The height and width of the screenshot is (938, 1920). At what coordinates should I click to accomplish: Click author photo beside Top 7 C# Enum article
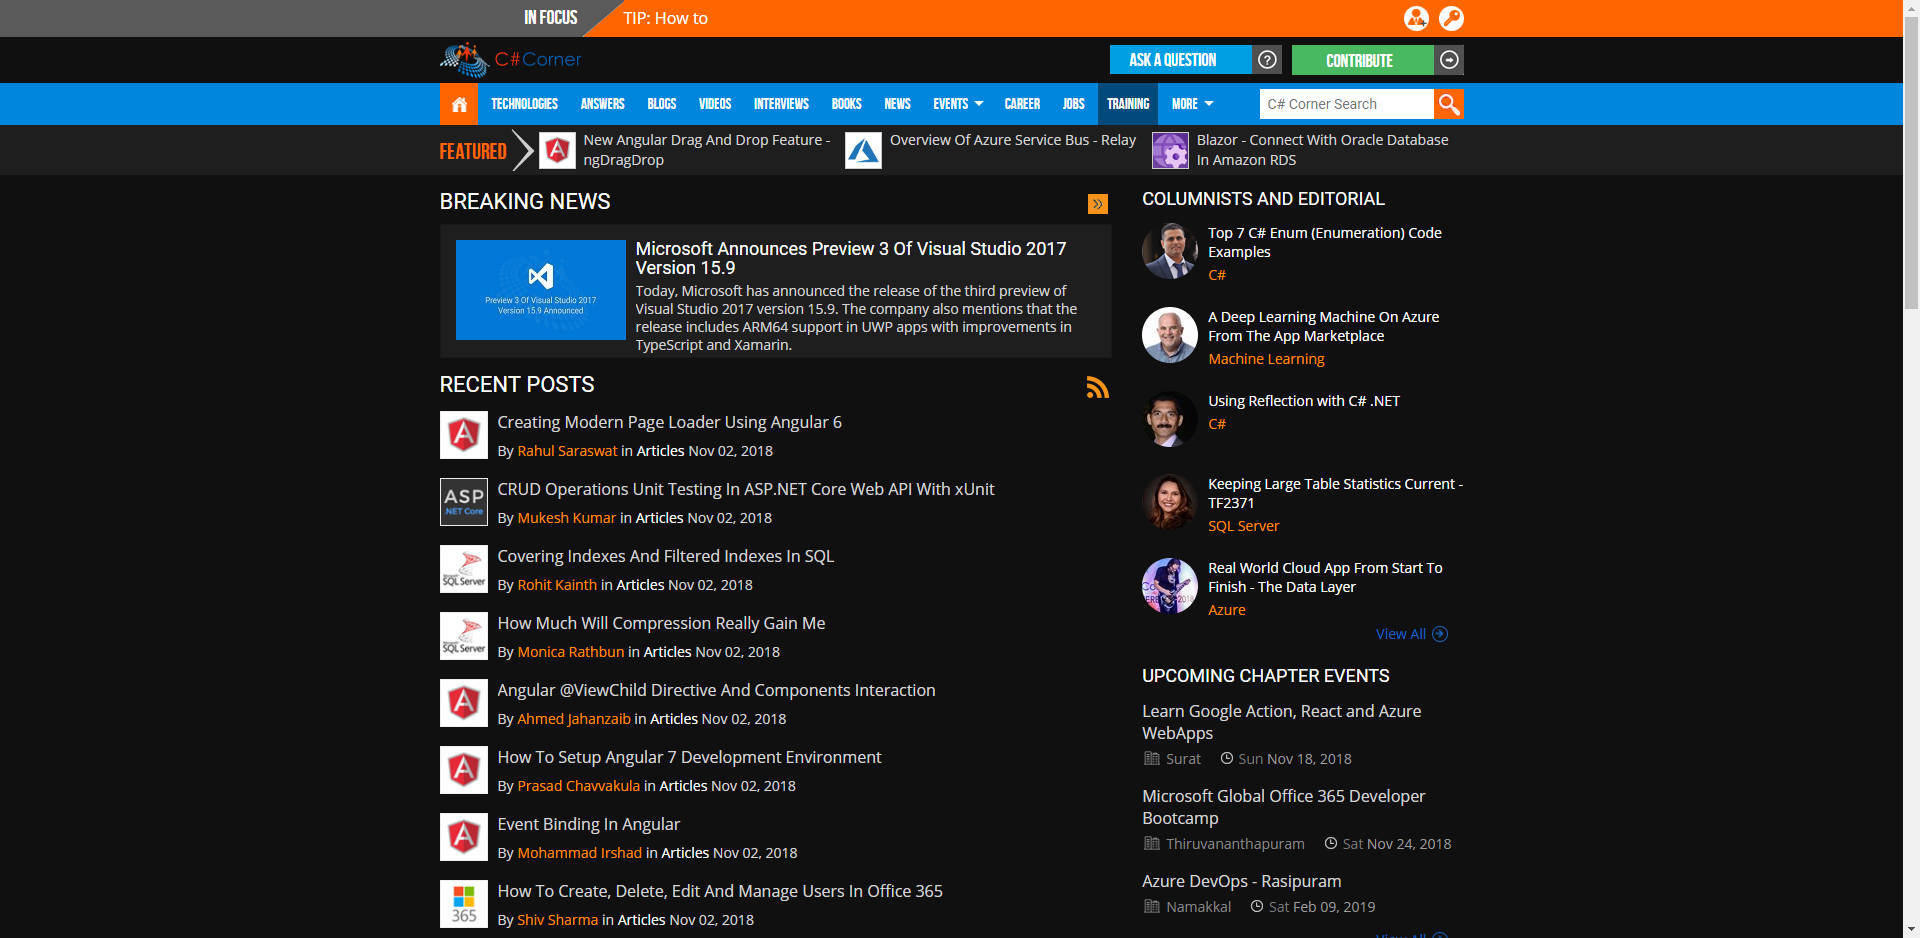[1170, 251]
